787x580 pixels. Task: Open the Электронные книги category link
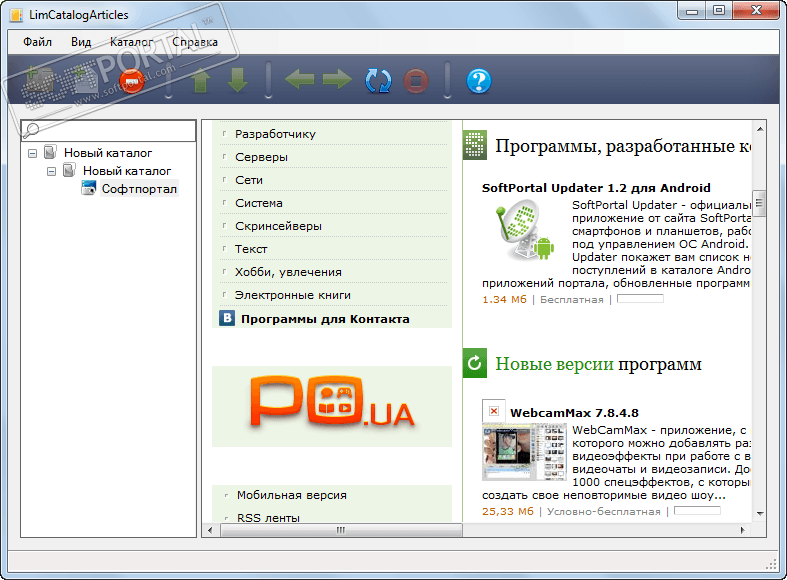tap(293, 295)
